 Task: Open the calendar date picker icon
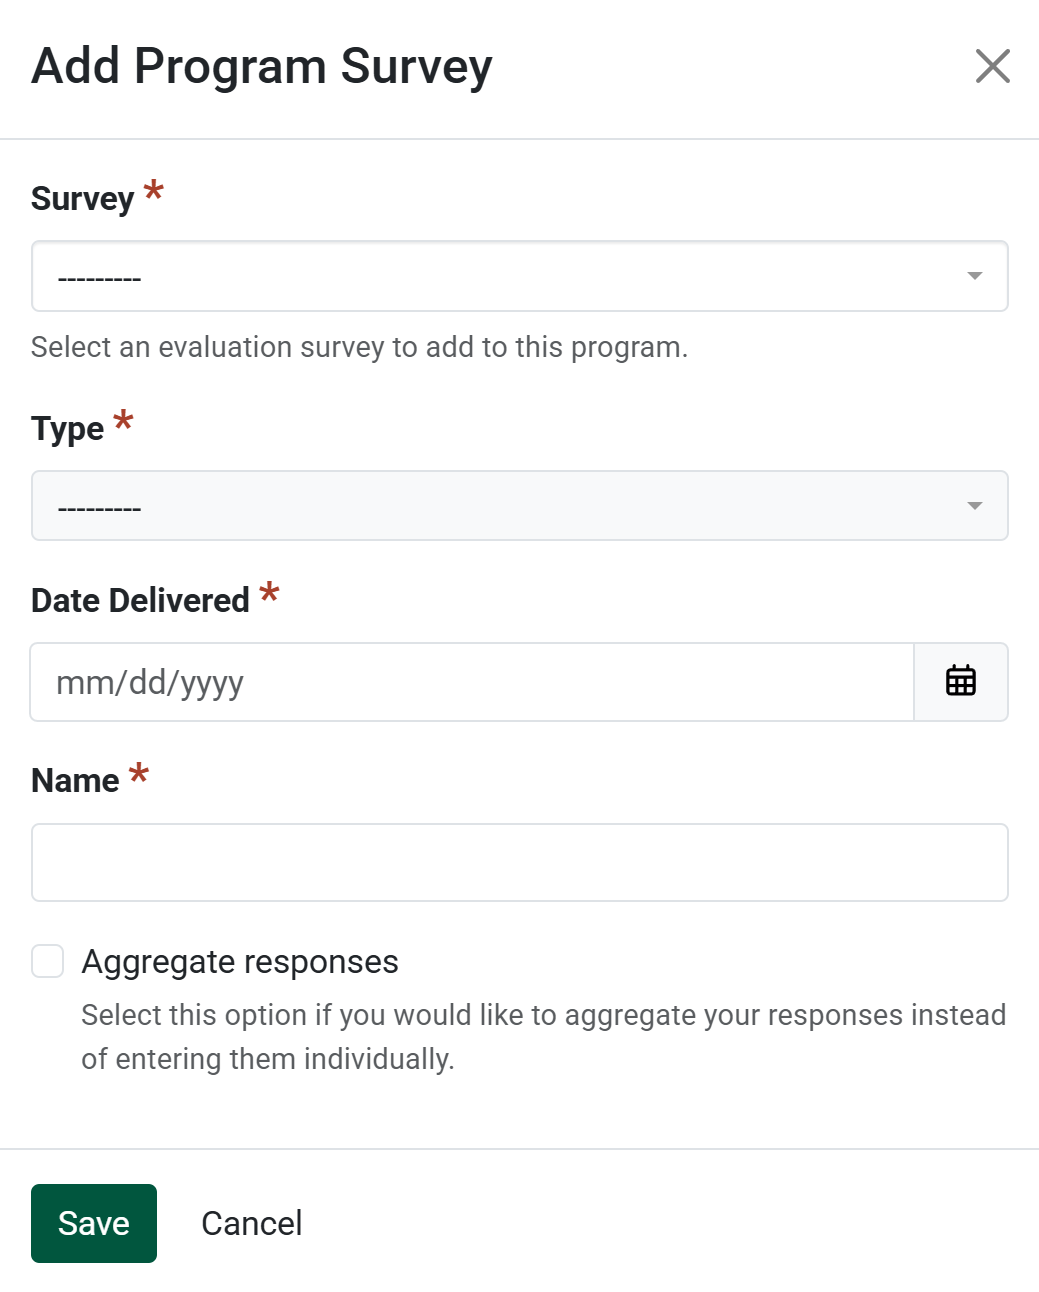coord(960,681)
